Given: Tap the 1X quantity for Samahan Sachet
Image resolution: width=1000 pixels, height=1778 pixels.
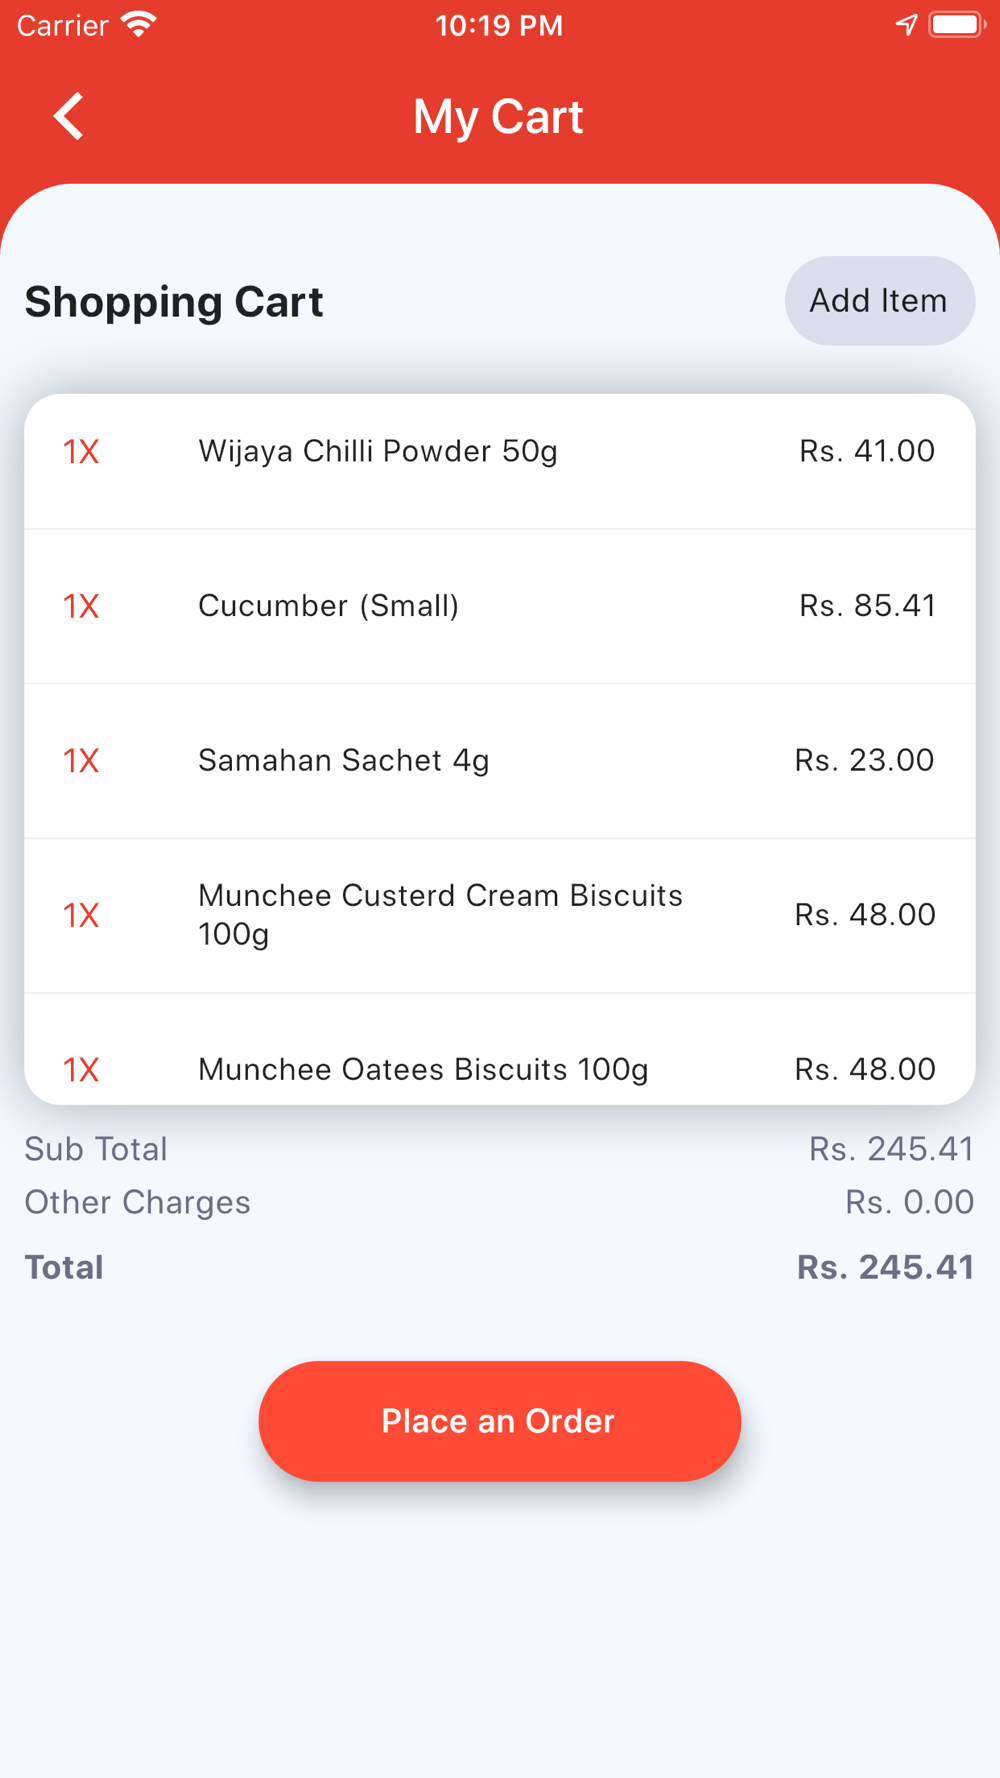Looking at the screenshot, I should pos(81,761).
